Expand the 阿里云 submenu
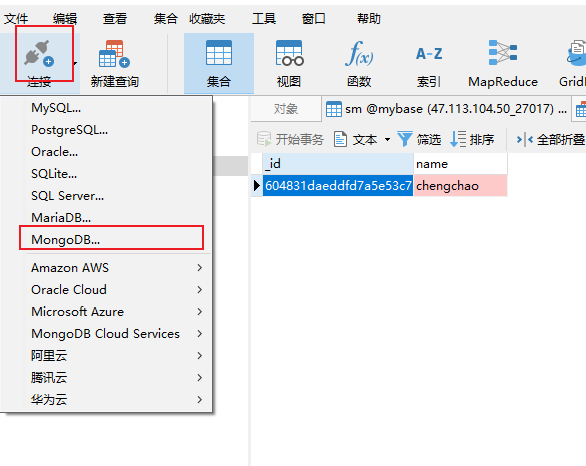 point(107,355)
